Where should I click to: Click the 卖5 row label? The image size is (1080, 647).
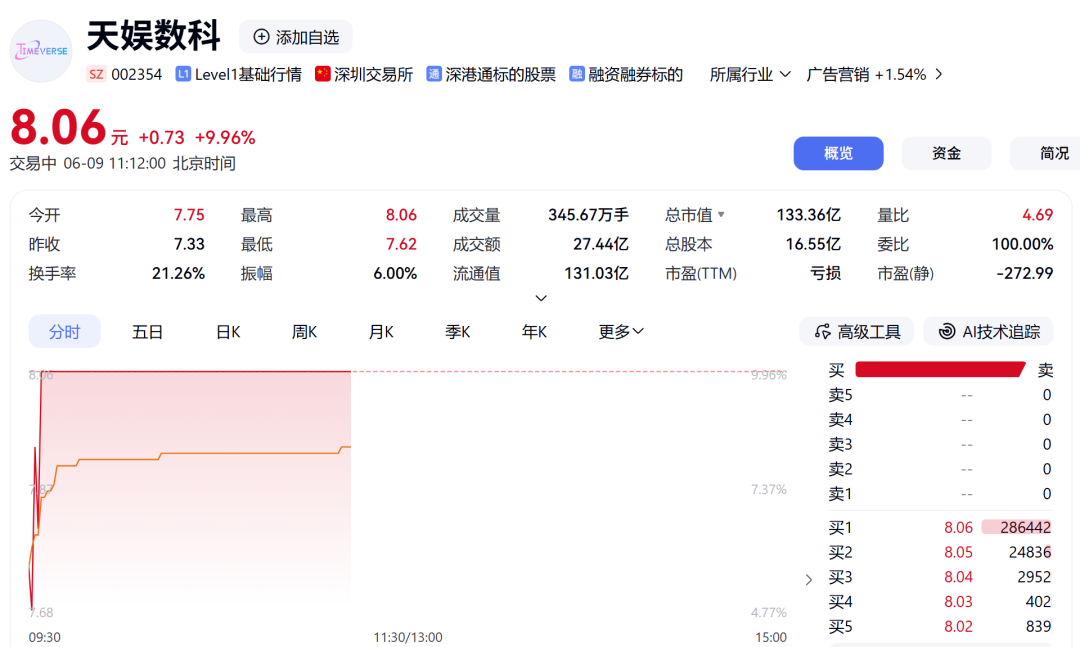(x=840, y=395)
